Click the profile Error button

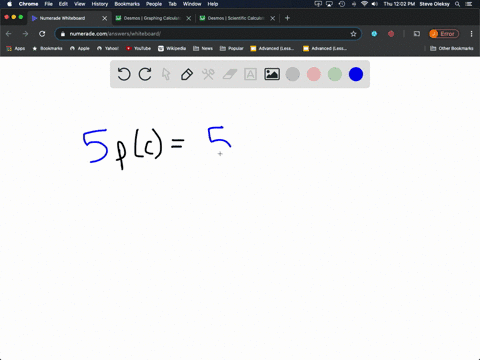(x=444, y=34)
